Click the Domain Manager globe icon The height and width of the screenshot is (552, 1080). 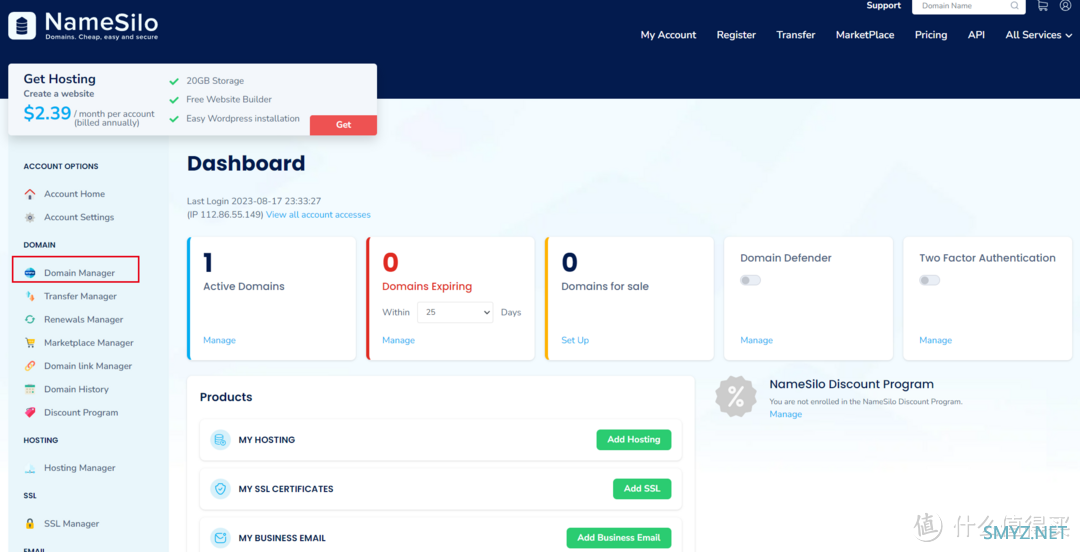click(x=30, y=273)
